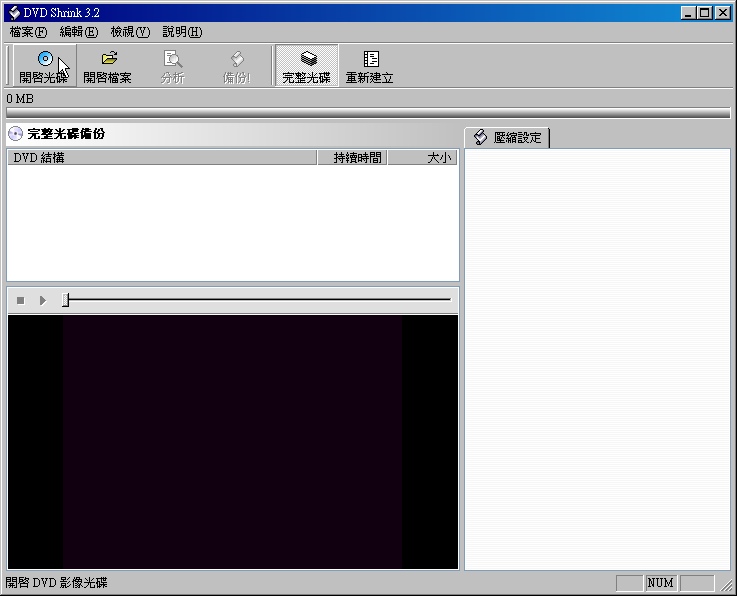Minimize the DVD Shrink window
Viewport: 737px width, 596px height.
point(689,13)
